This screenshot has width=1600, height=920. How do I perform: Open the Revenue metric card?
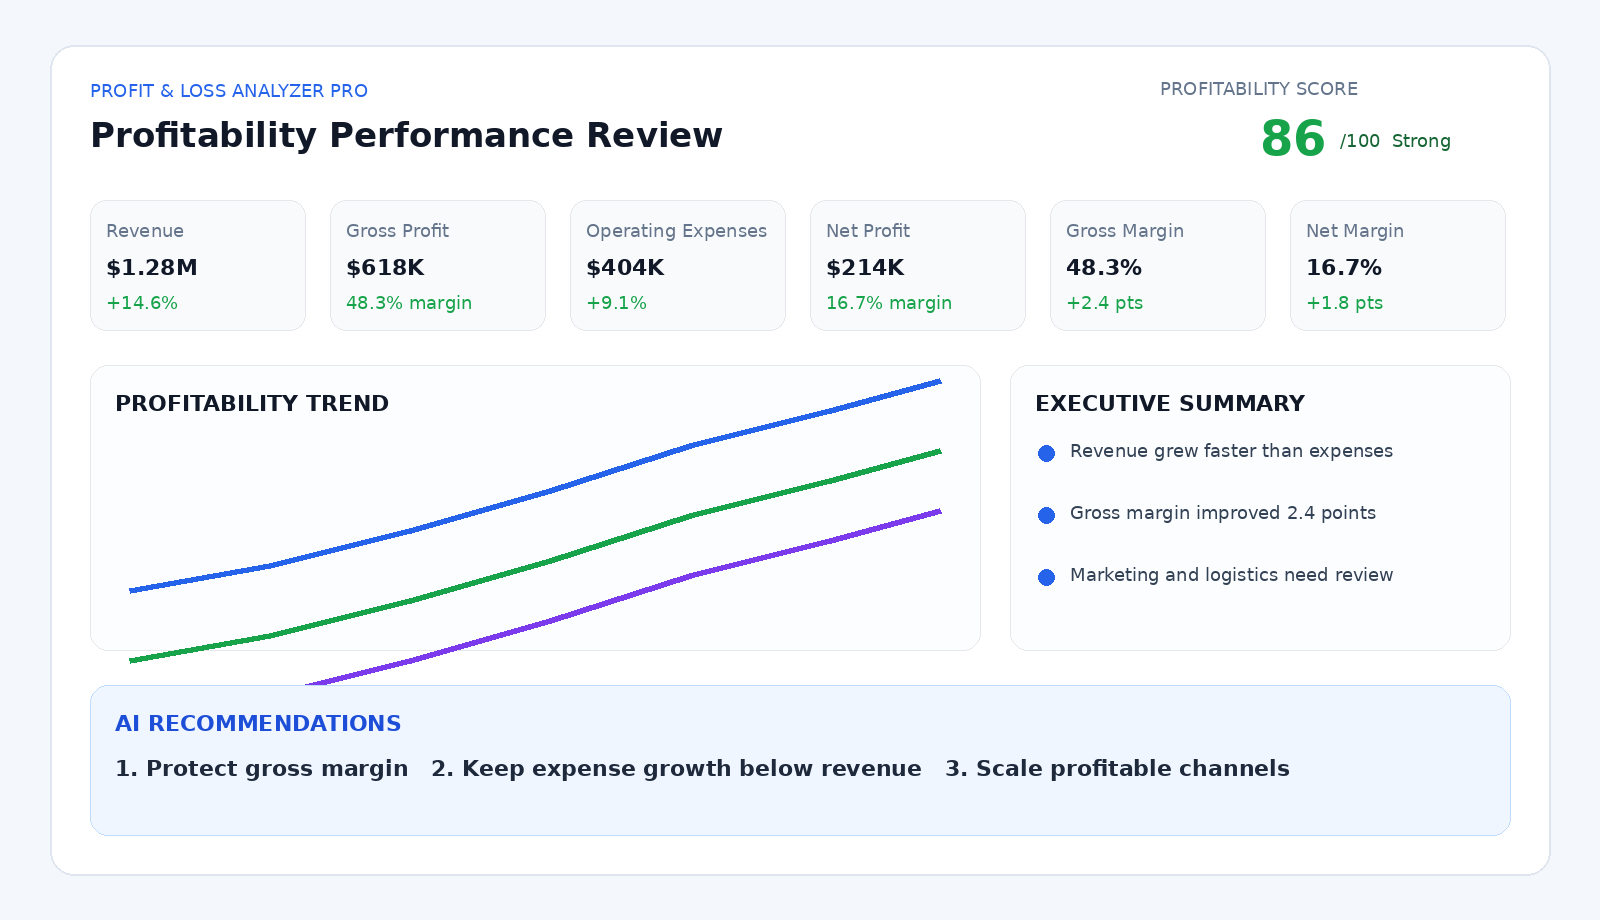(x=198, y=265)
